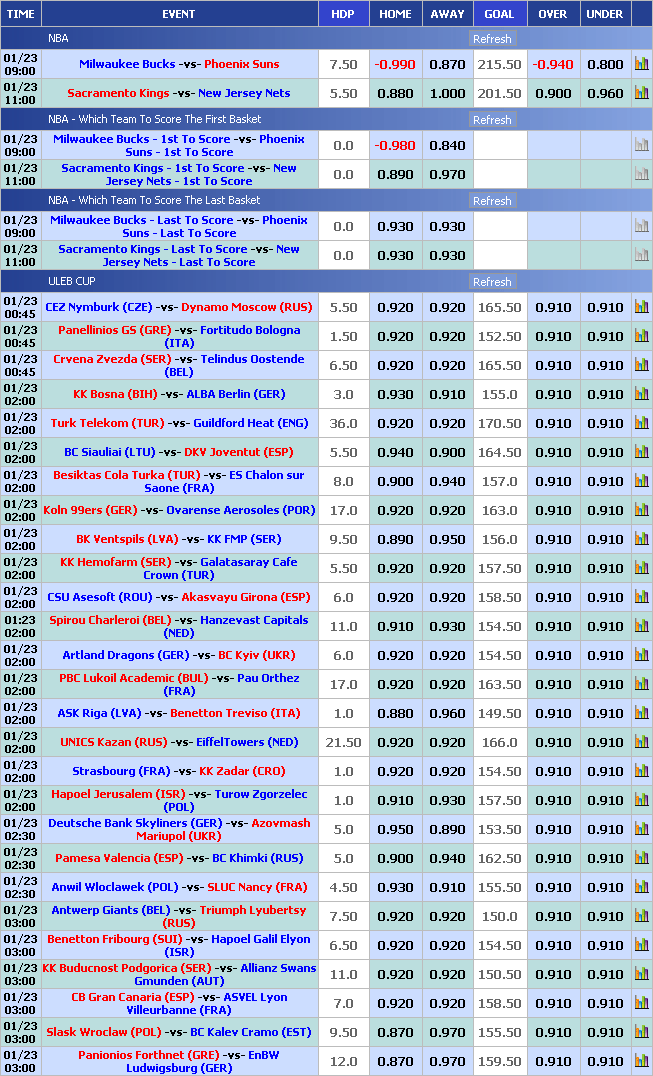
Task: Click chart icon for Turk Telekom vs Guildford Heat
Action: point(641,423)
